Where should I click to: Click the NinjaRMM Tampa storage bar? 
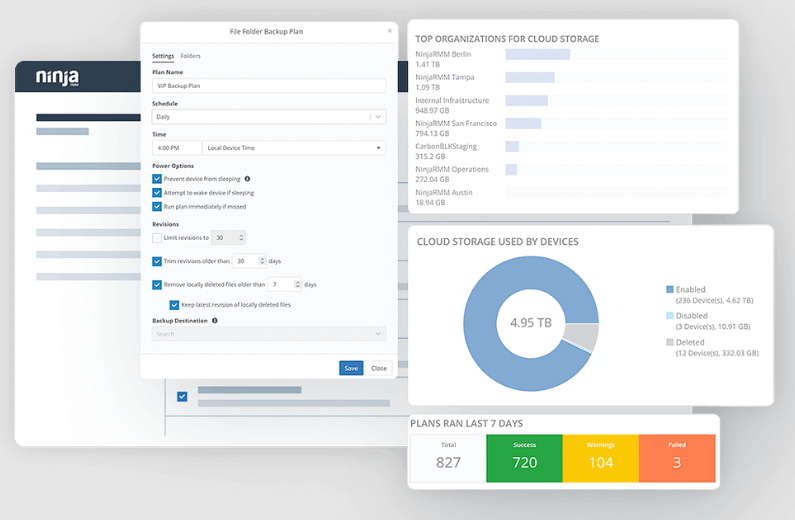(x=530, y=77)
